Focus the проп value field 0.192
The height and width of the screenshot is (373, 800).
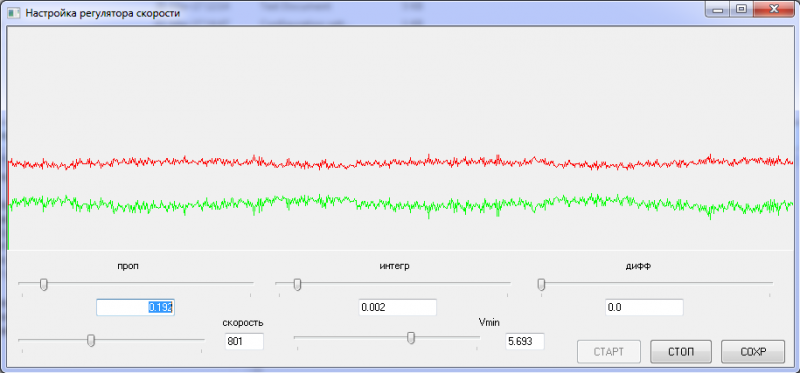click(135, 308)
